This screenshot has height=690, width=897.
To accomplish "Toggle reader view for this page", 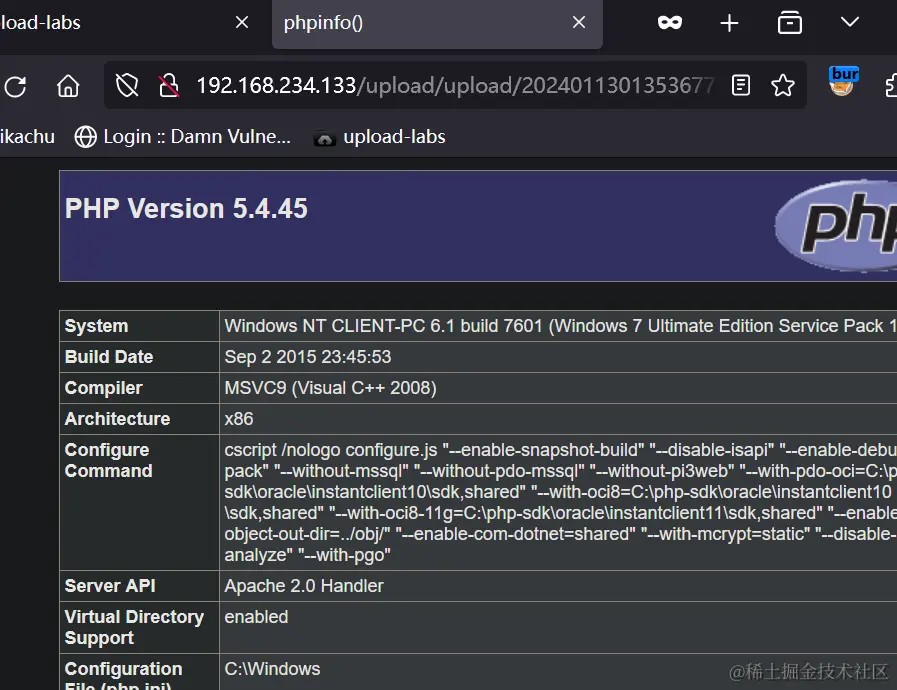I will point(741,86).
